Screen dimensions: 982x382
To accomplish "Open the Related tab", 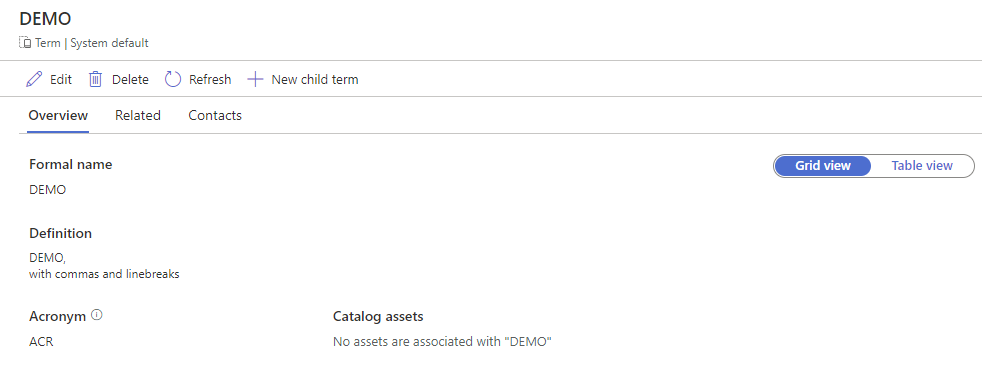I will click(x=138, y=115).
